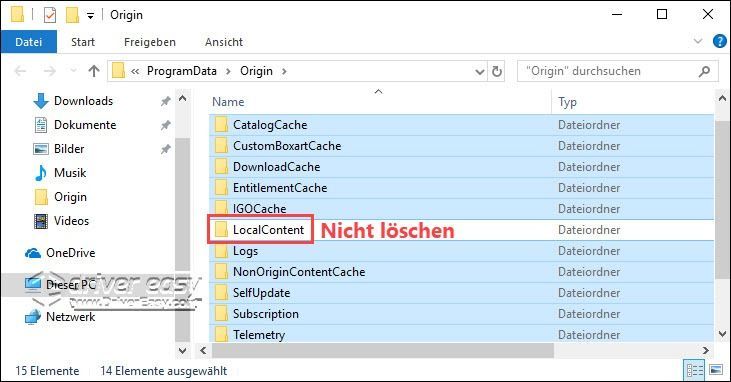731x382 pixels.
Task: Open the Origin quick access folder
Action: tap(70, 197)
